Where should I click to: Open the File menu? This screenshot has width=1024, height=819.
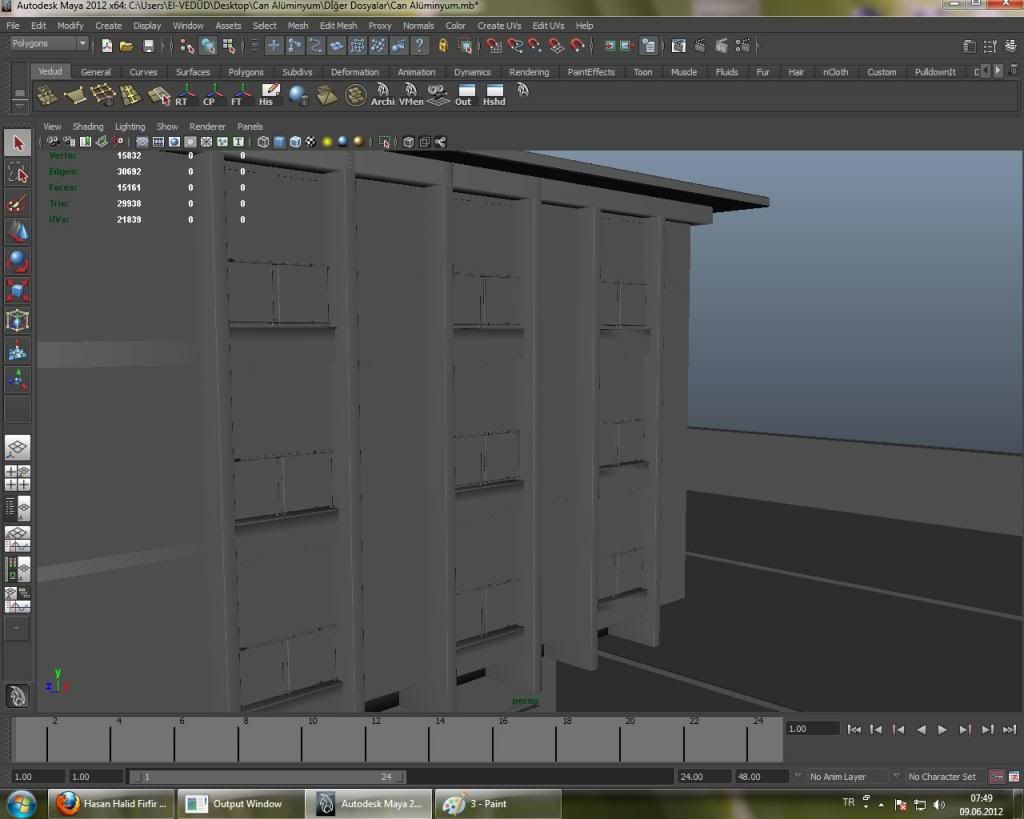pos(12,25)
